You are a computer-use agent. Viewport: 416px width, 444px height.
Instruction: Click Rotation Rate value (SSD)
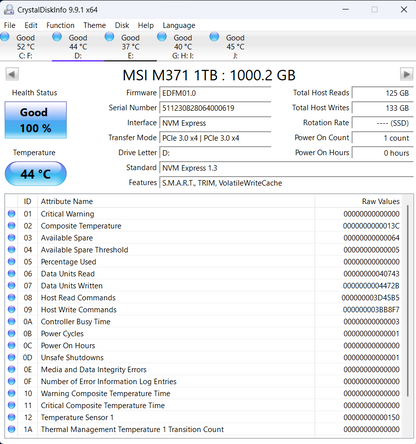(x=383, y=123)
